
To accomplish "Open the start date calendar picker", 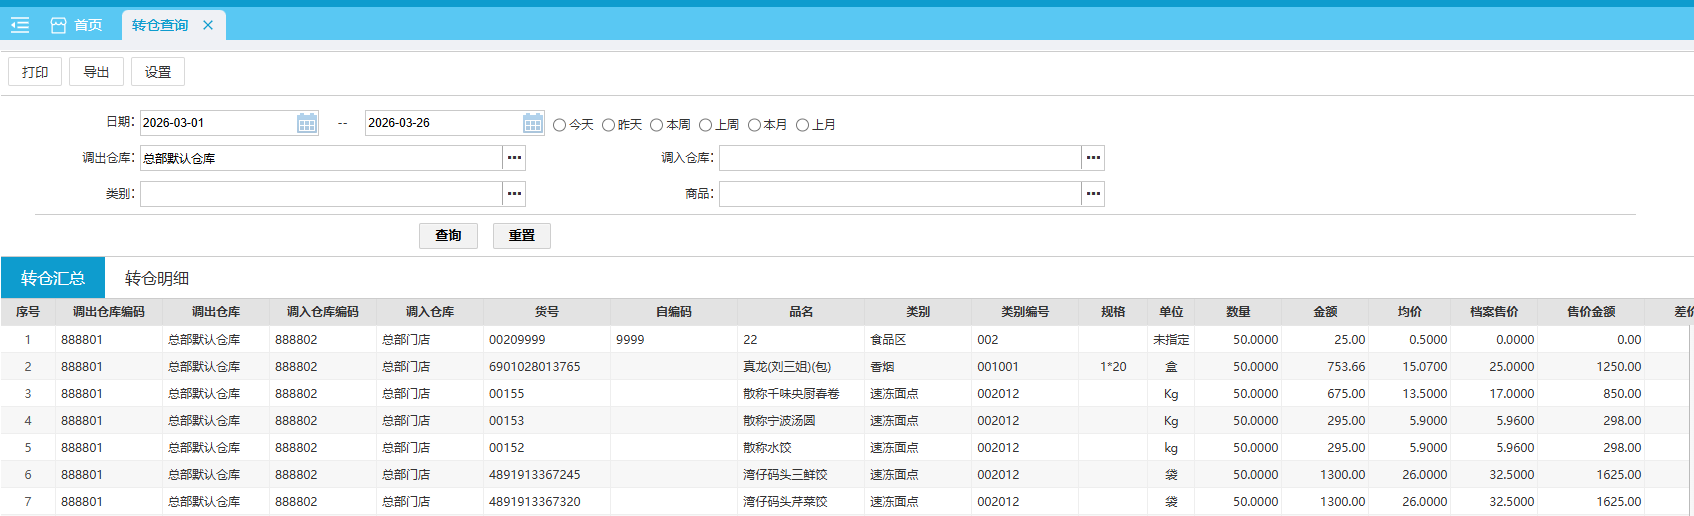I will click(307, 123).
